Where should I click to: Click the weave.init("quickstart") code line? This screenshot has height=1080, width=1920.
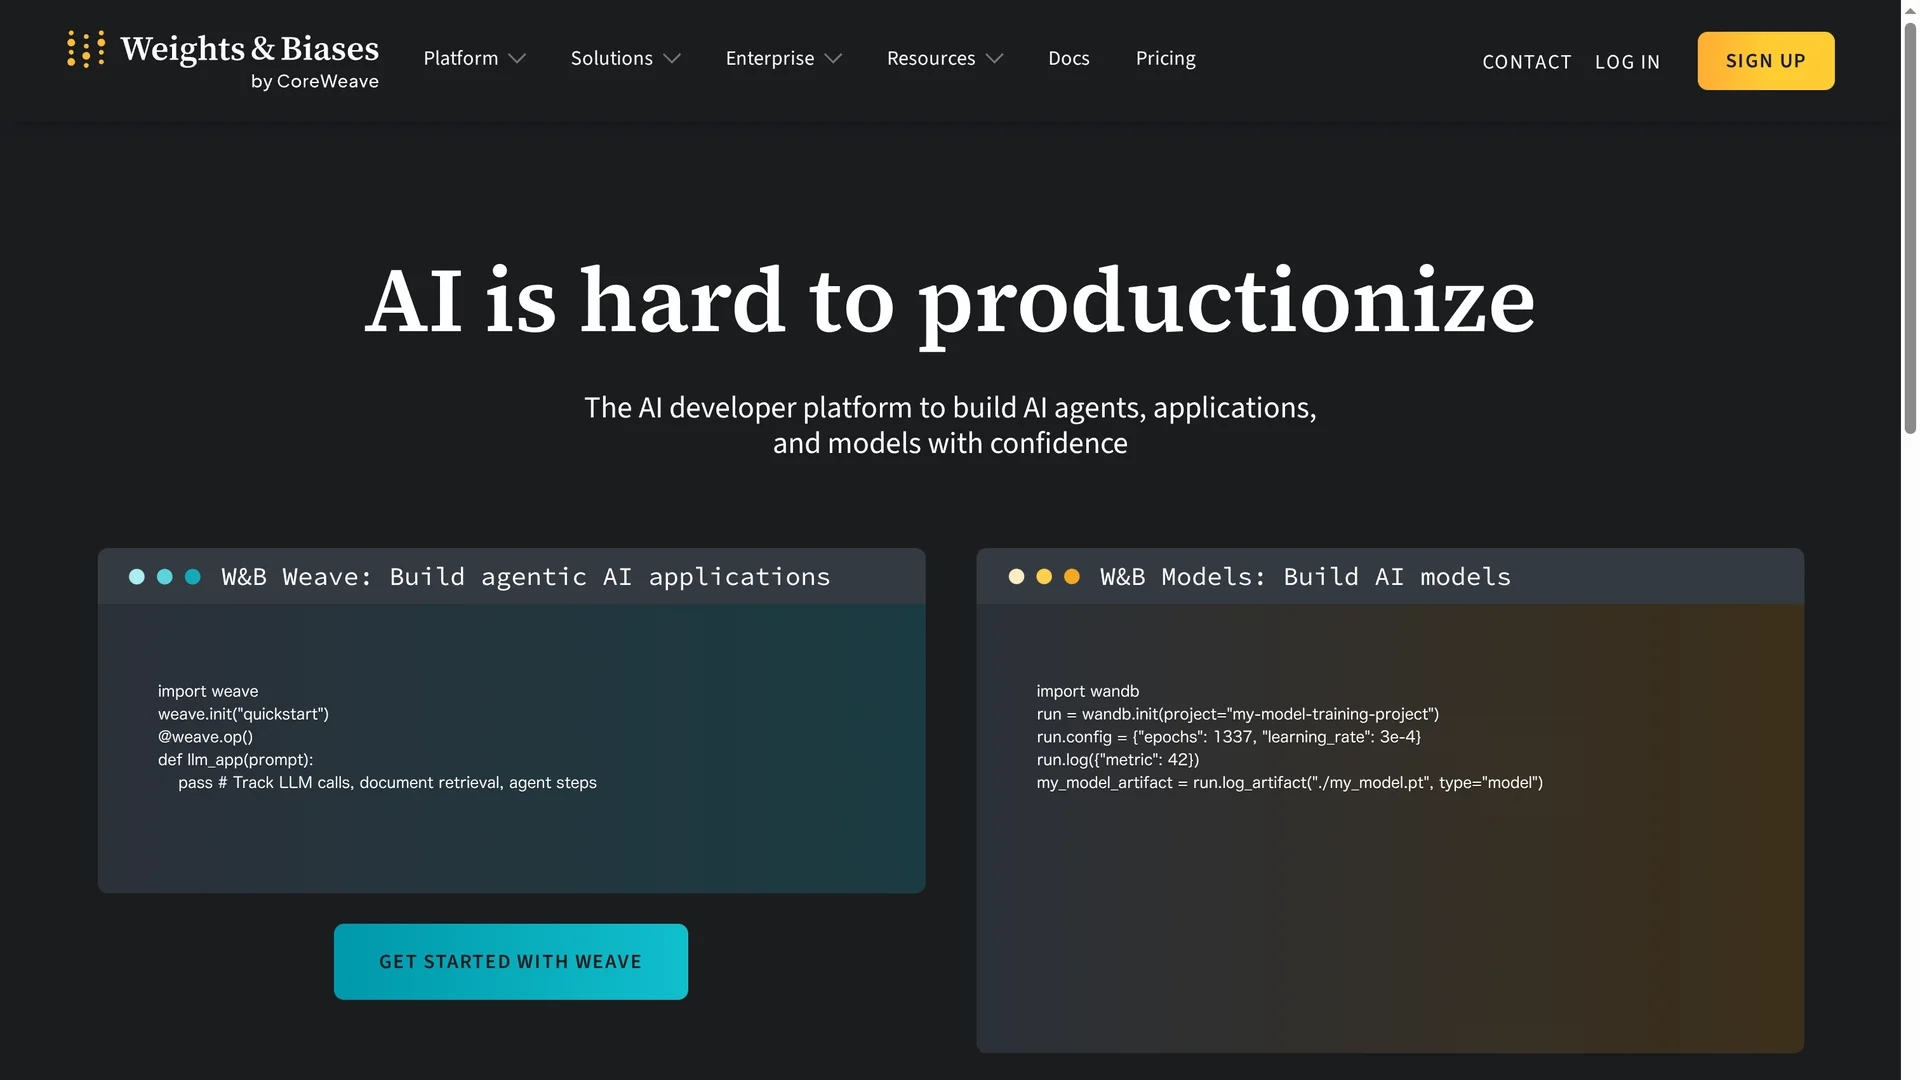243,714
